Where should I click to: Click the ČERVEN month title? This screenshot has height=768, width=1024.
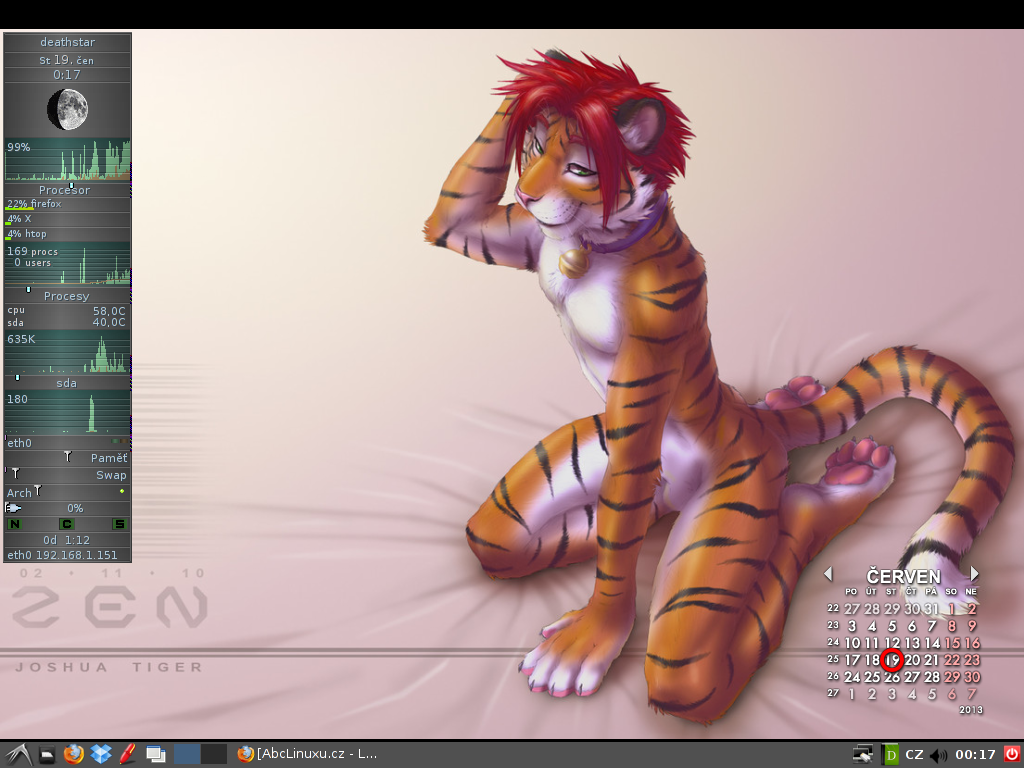903,576
